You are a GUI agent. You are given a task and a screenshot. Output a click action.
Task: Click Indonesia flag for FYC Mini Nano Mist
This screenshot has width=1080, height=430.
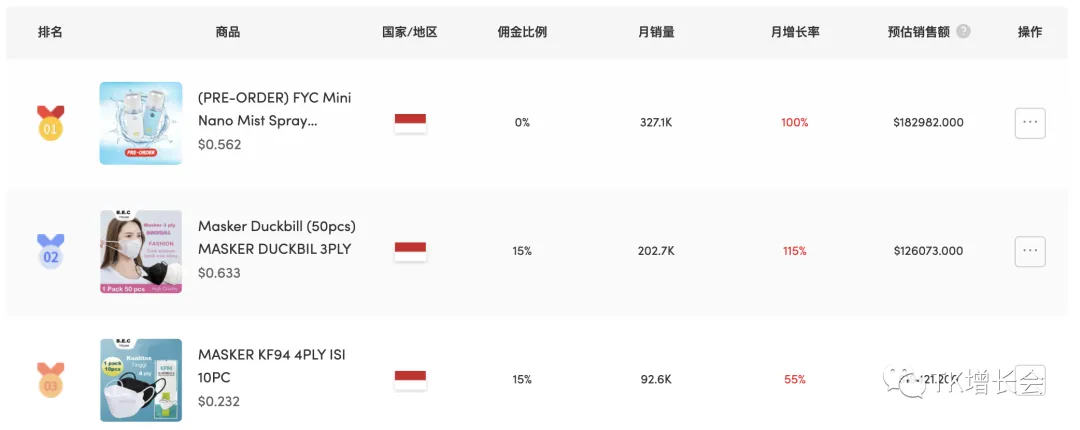(x=410, y=123)
